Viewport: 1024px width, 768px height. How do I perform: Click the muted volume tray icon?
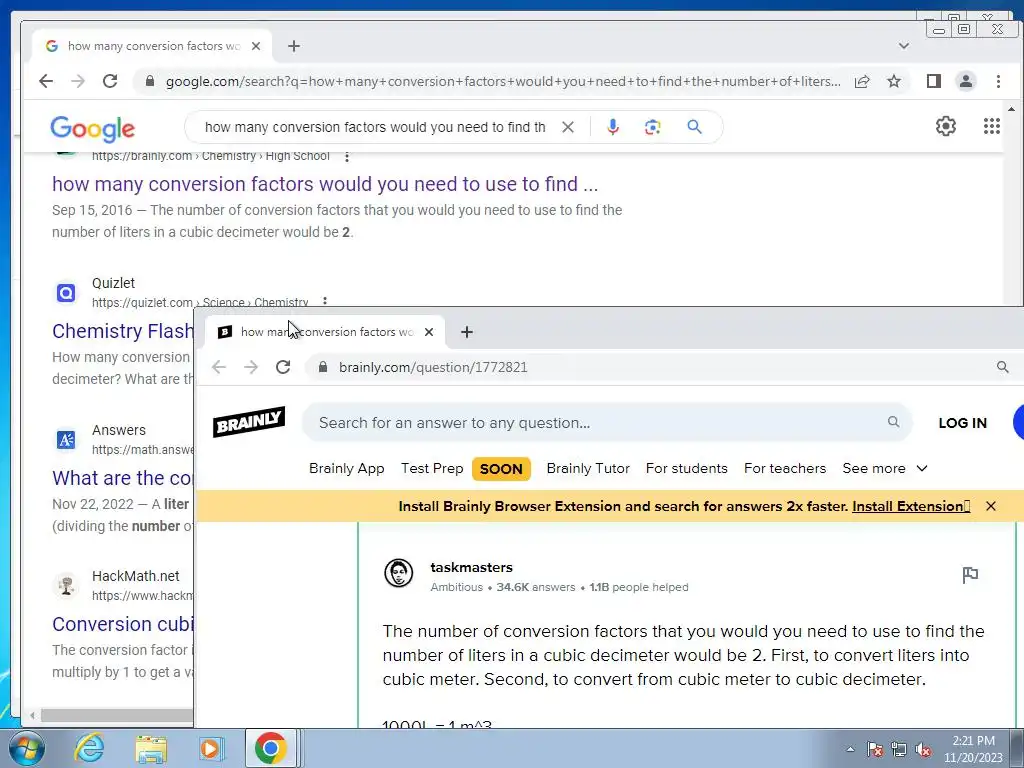(x=923, y=750)
